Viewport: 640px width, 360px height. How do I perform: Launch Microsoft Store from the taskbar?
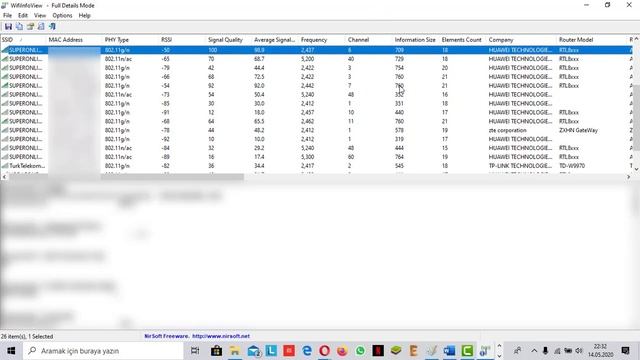click(x=216, y=351)
